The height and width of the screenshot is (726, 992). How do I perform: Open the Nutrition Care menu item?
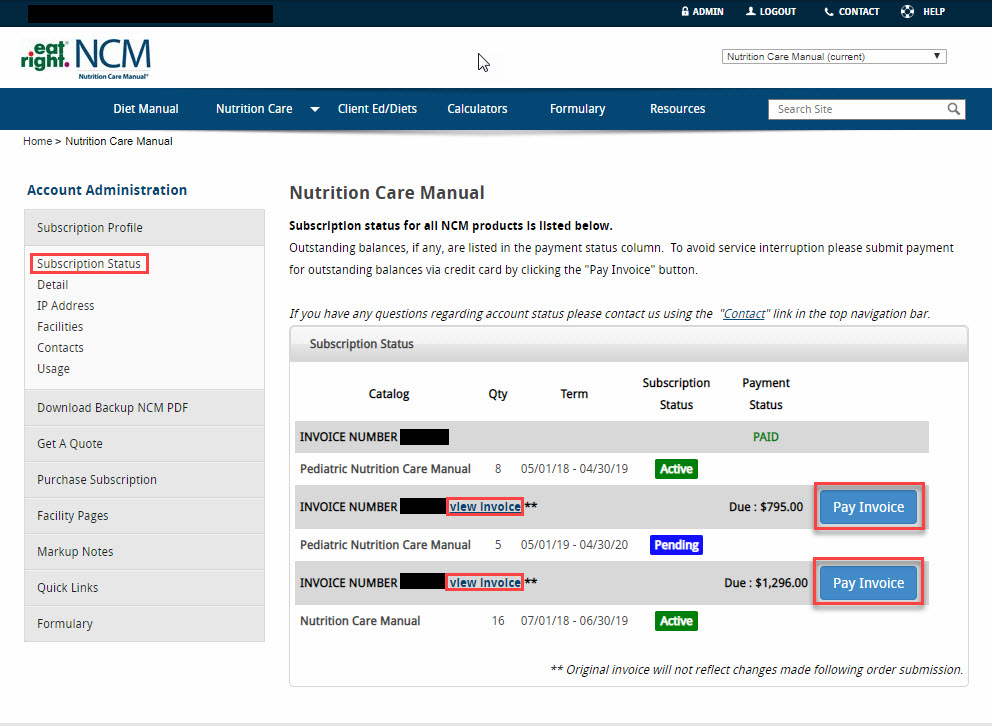[254, 109]
